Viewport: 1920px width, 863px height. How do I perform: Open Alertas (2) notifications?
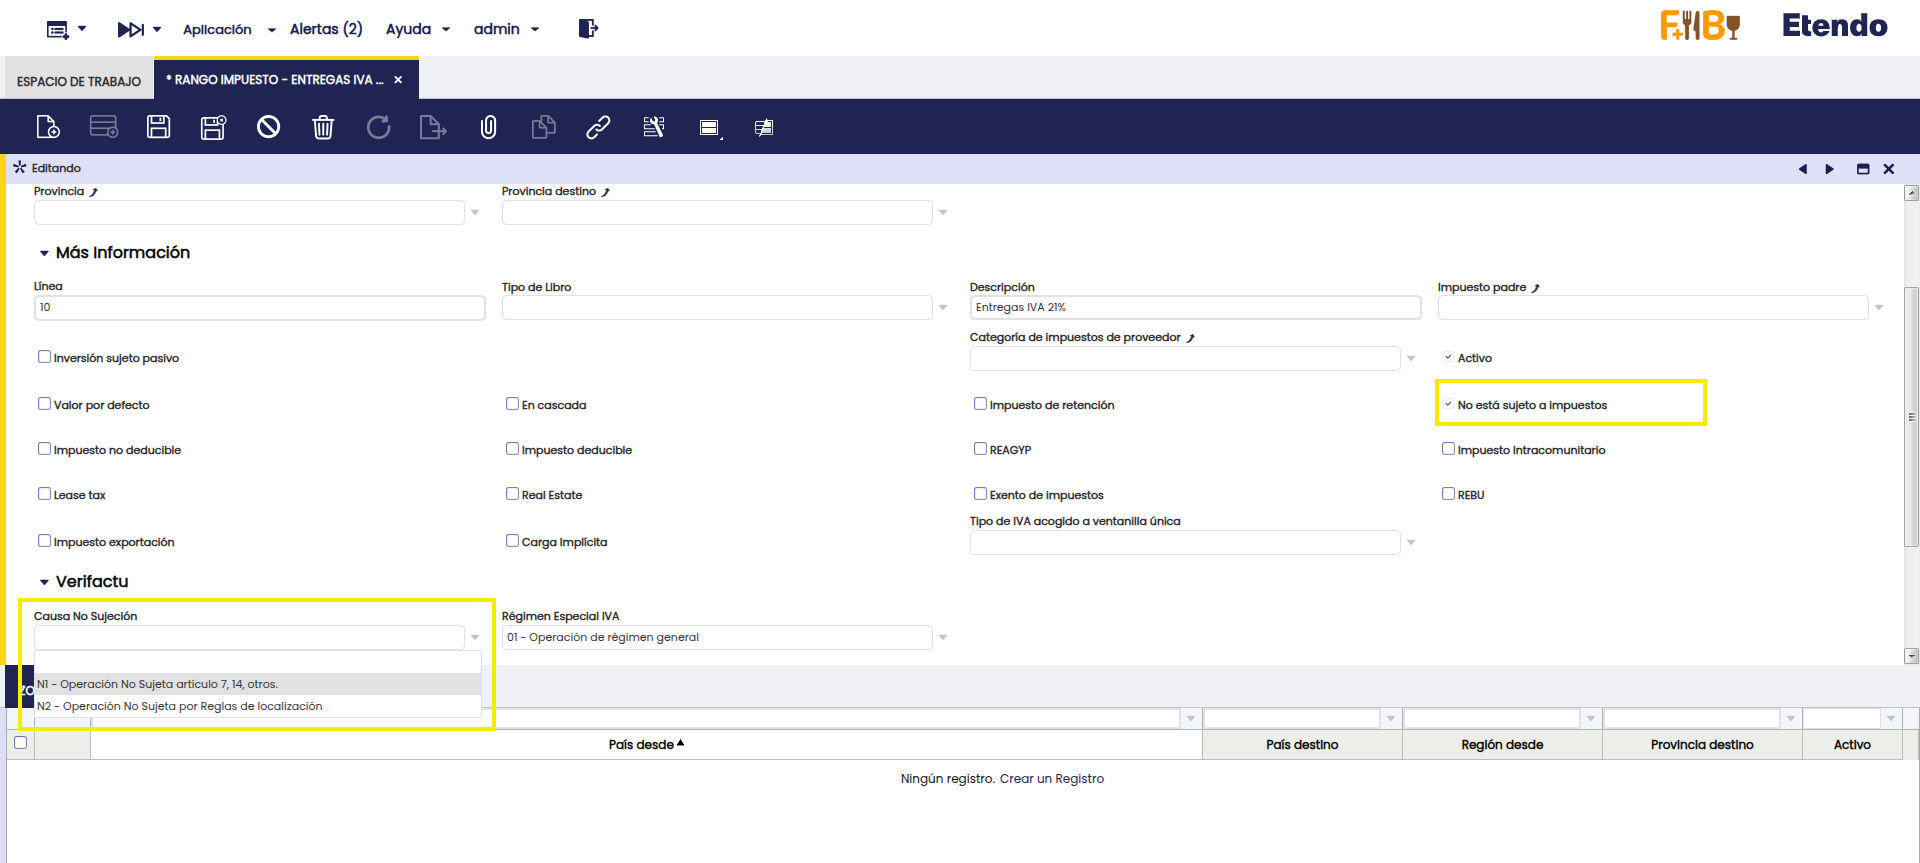(x=326, y=29)
